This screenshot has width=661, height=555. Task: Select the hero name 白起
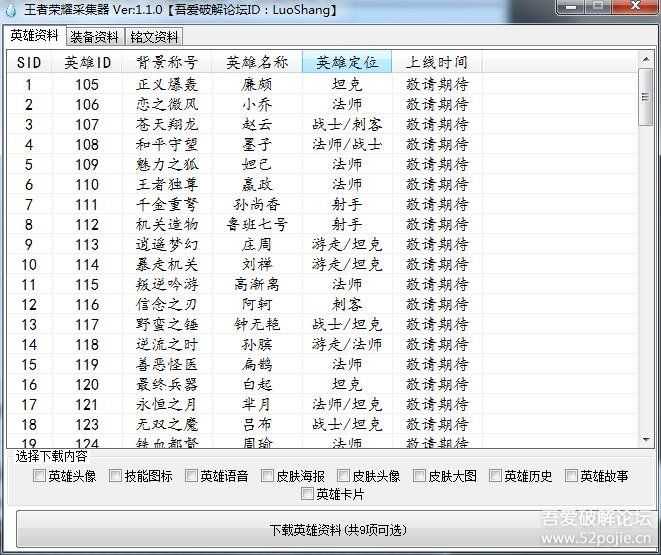257,385
